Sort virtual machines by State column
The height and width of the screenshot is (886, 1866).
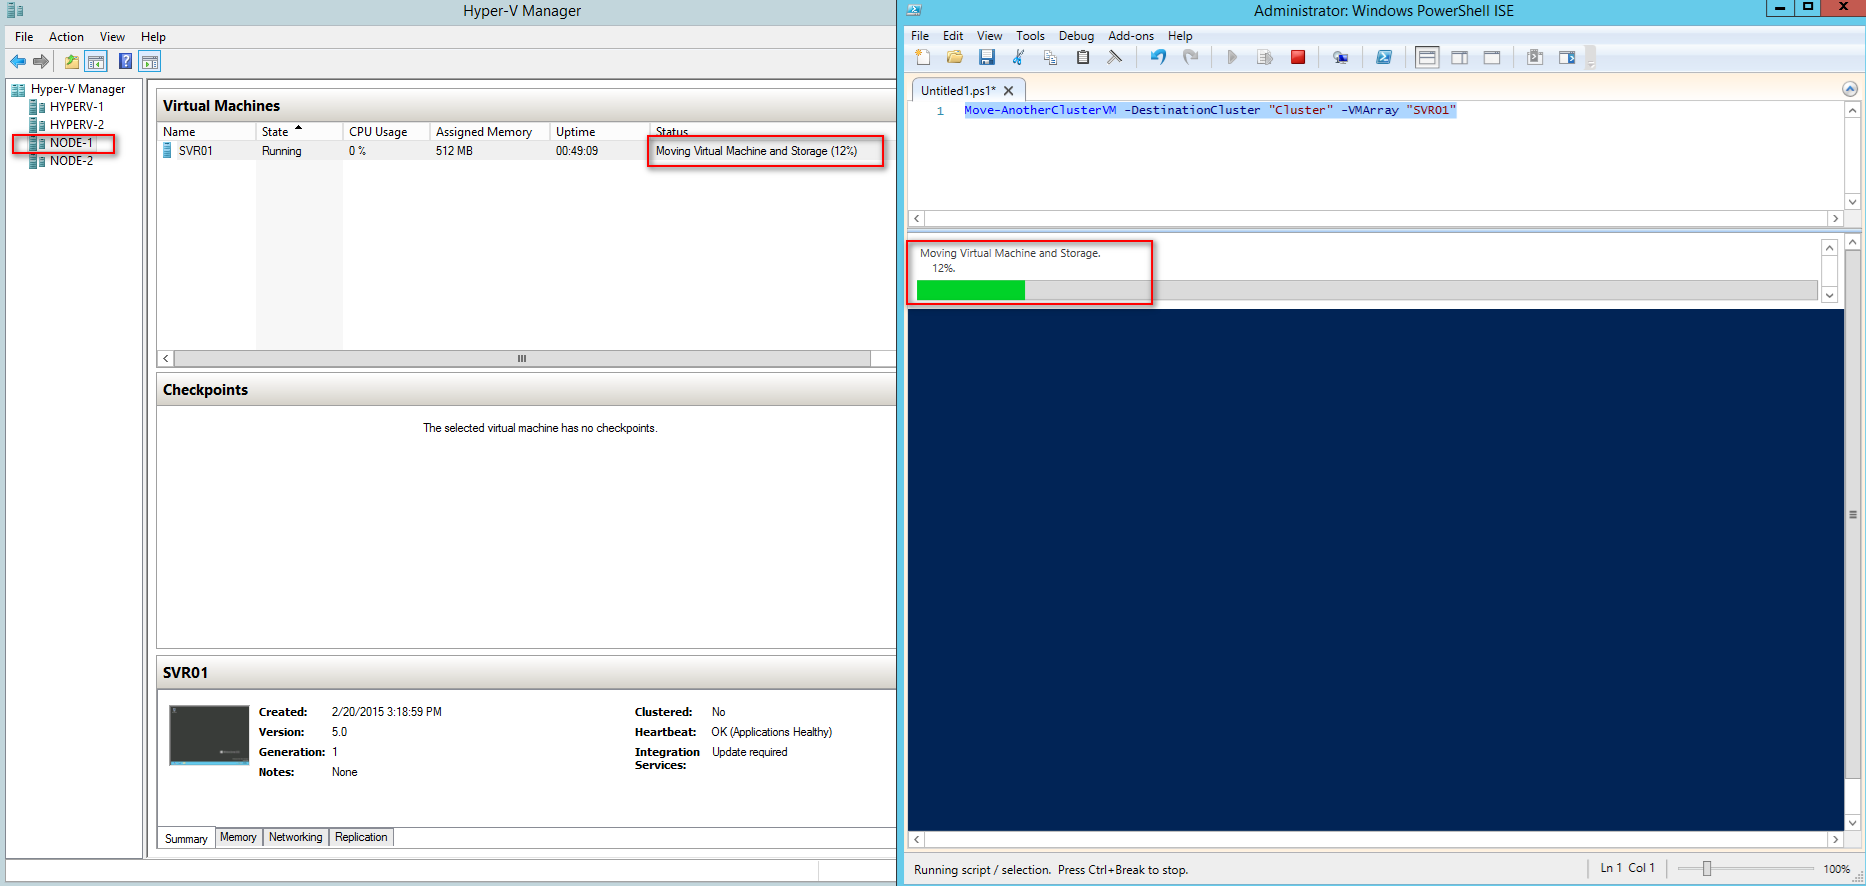coord(299,132)
